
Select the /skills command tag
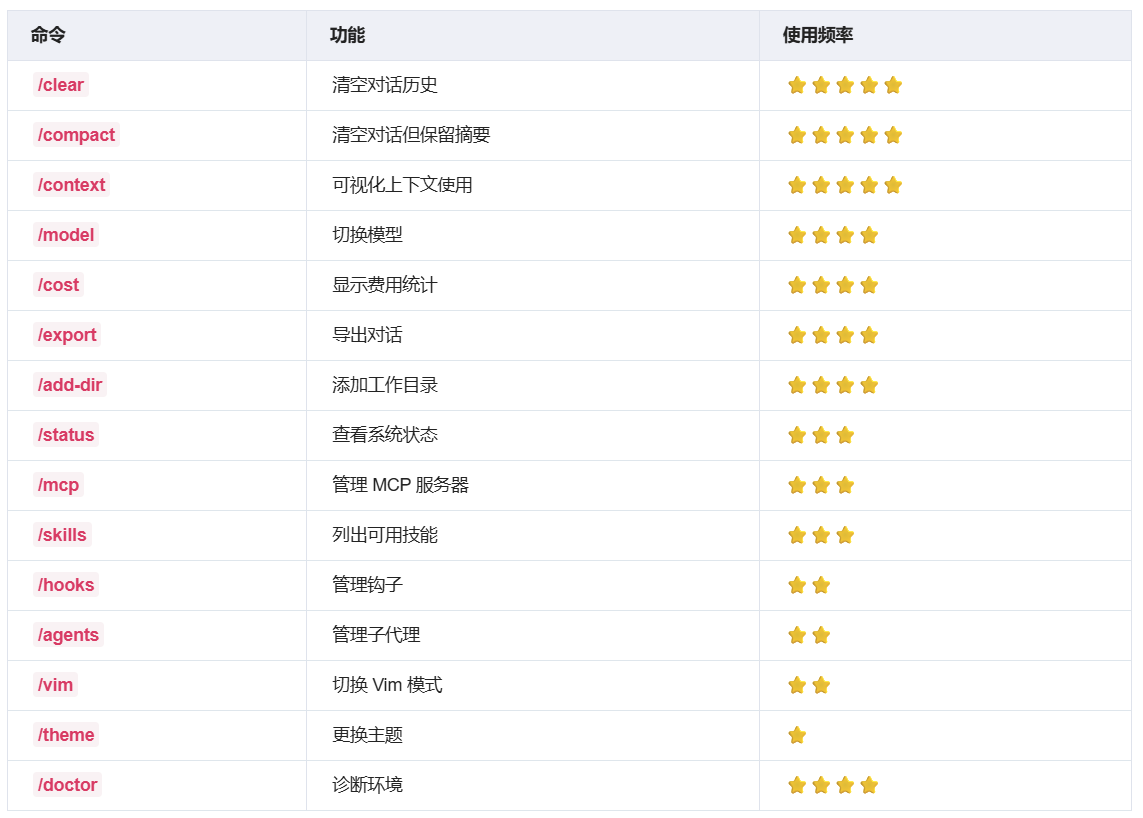point(62,535)
